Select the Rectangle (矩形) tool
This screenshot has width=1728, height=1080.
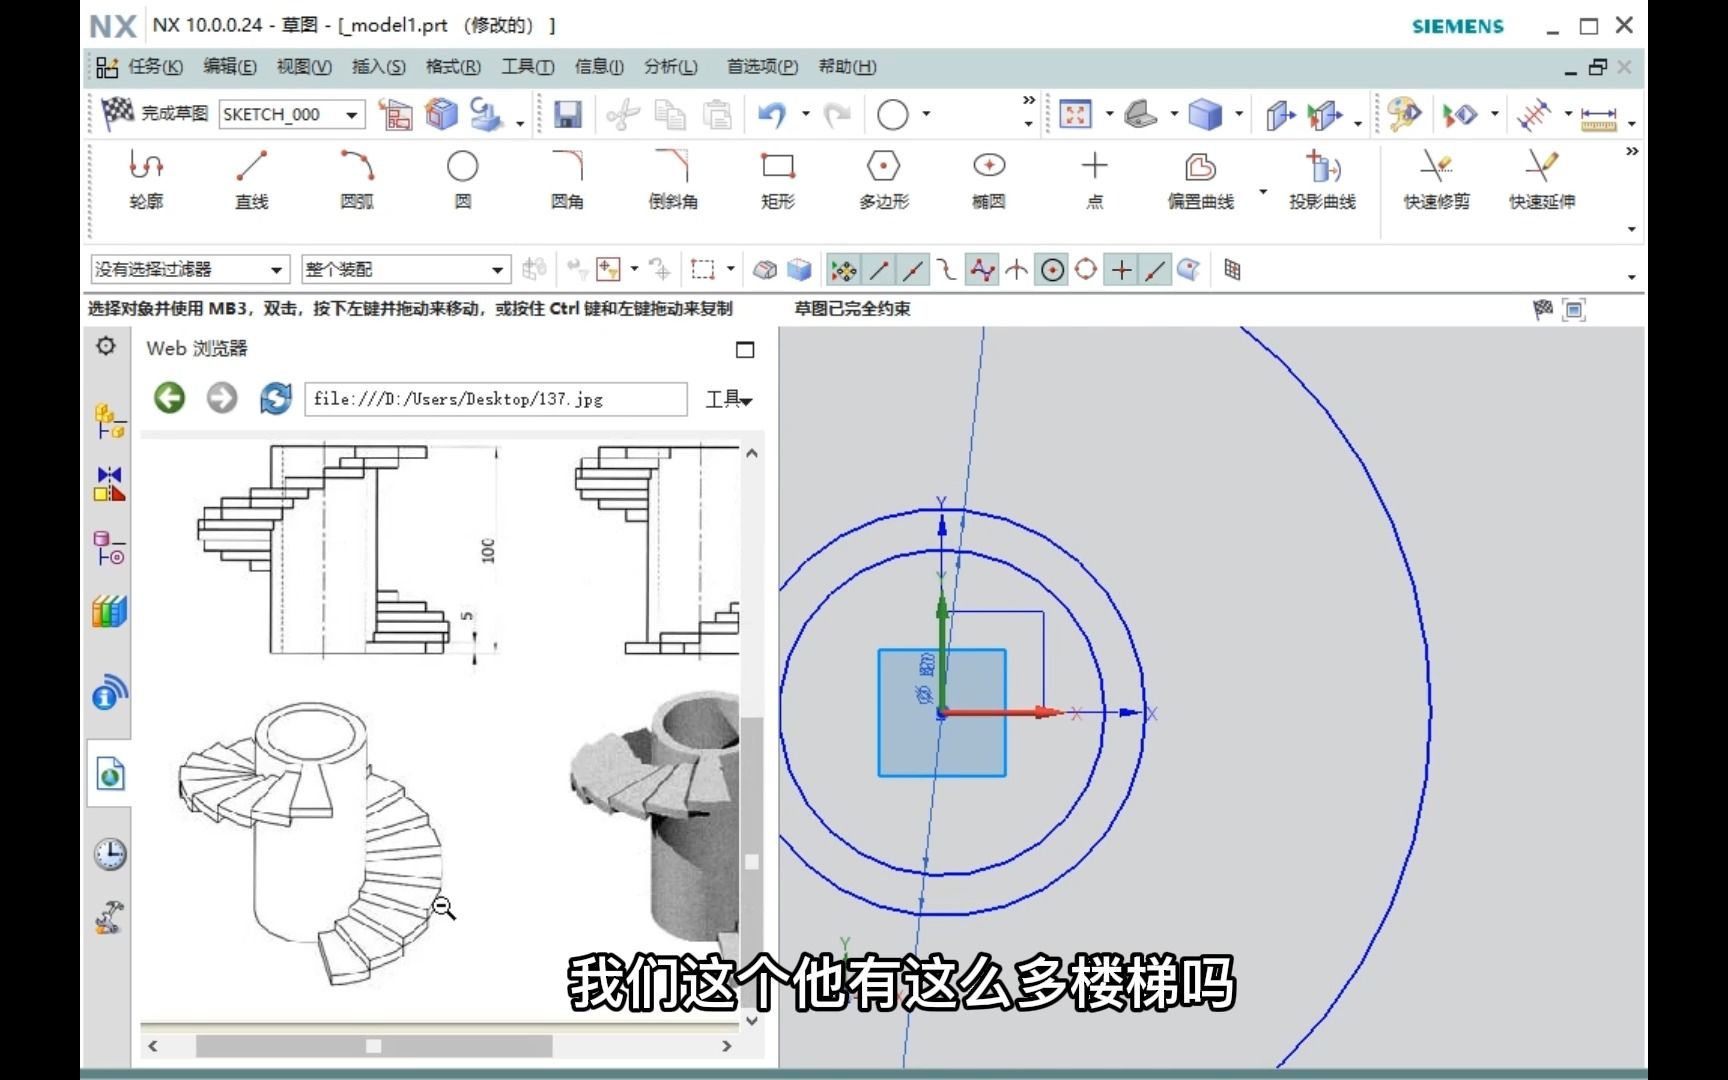click(778, 180)
